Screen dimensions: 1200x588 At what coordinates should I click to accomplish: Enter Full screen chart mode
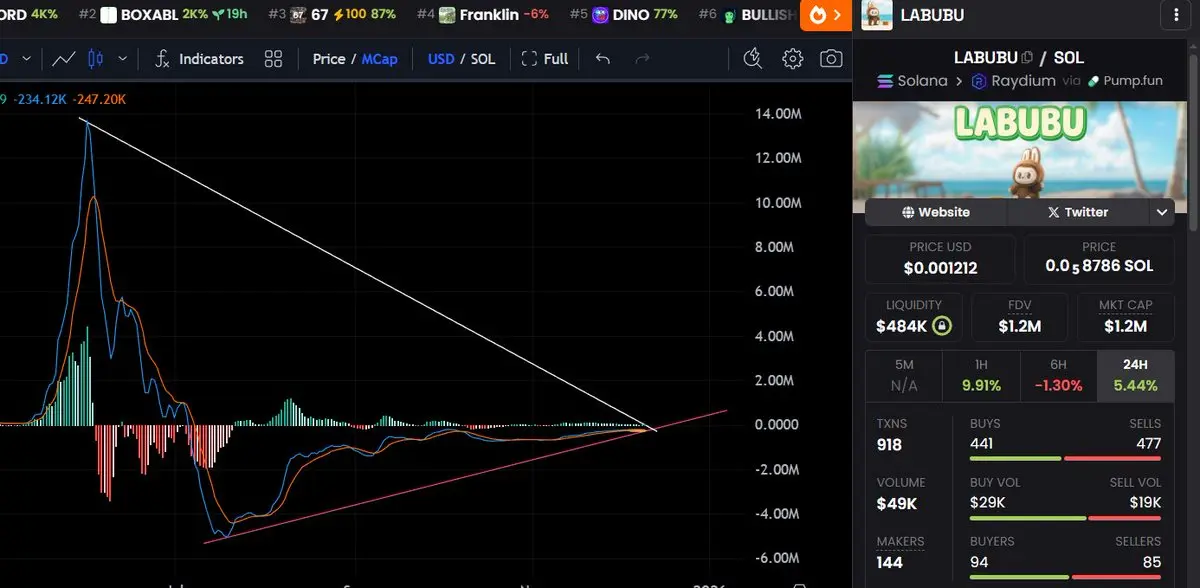[x=545, y=59]
